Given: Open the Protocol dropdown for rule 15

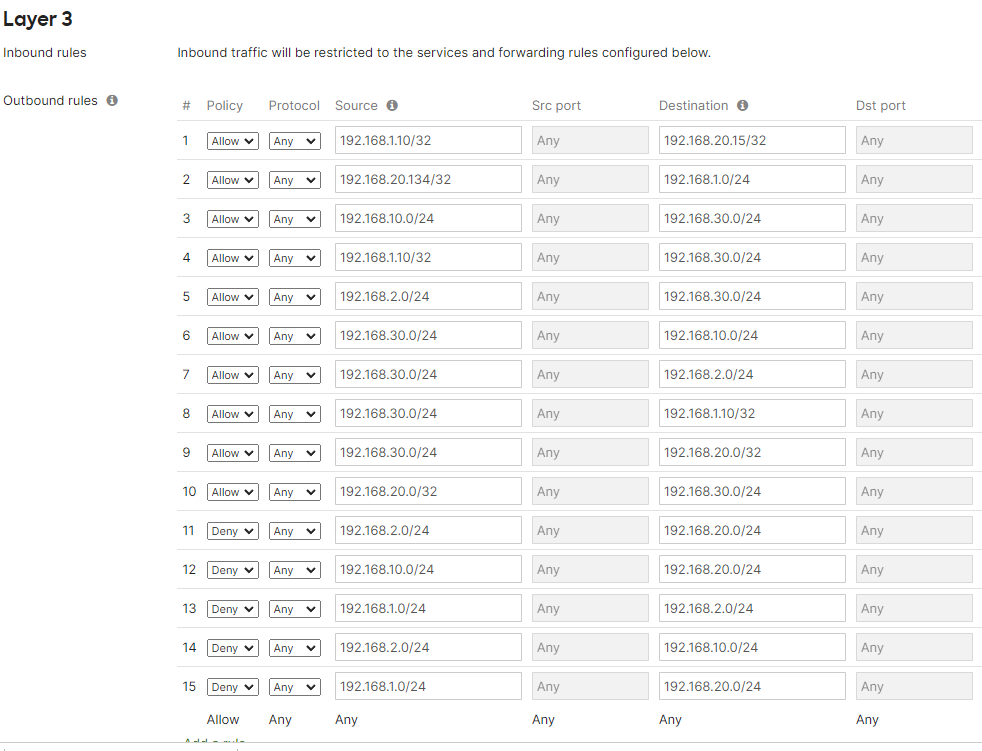Looking at the screenshot, I should 294,687.
